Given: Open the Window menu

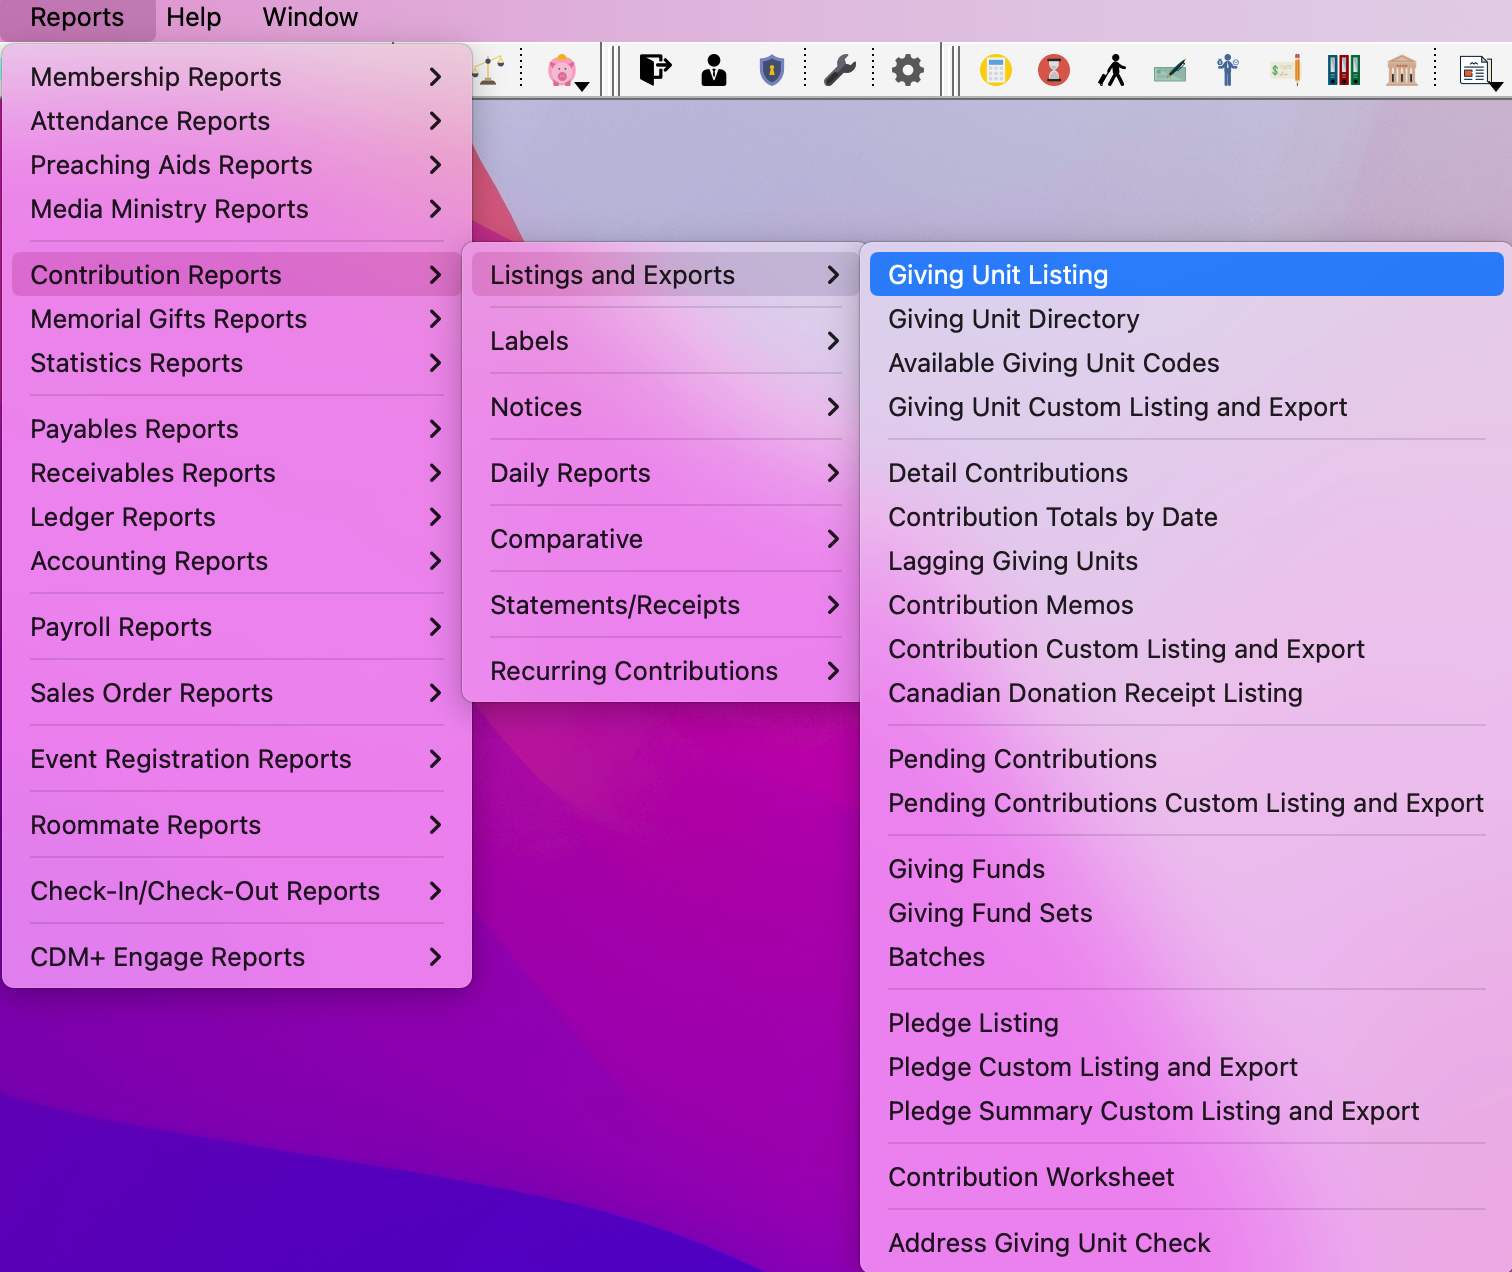Looking at the screenshot, I should [309, 17].
